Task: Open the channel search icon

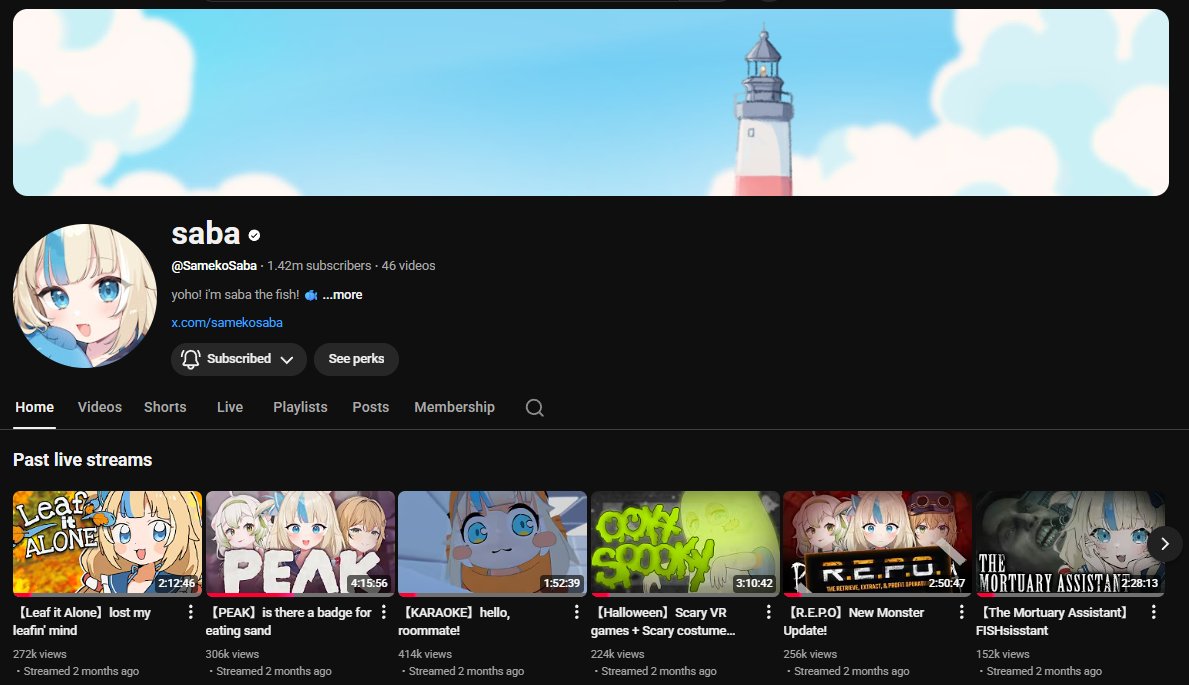Action: coord(534,407)
